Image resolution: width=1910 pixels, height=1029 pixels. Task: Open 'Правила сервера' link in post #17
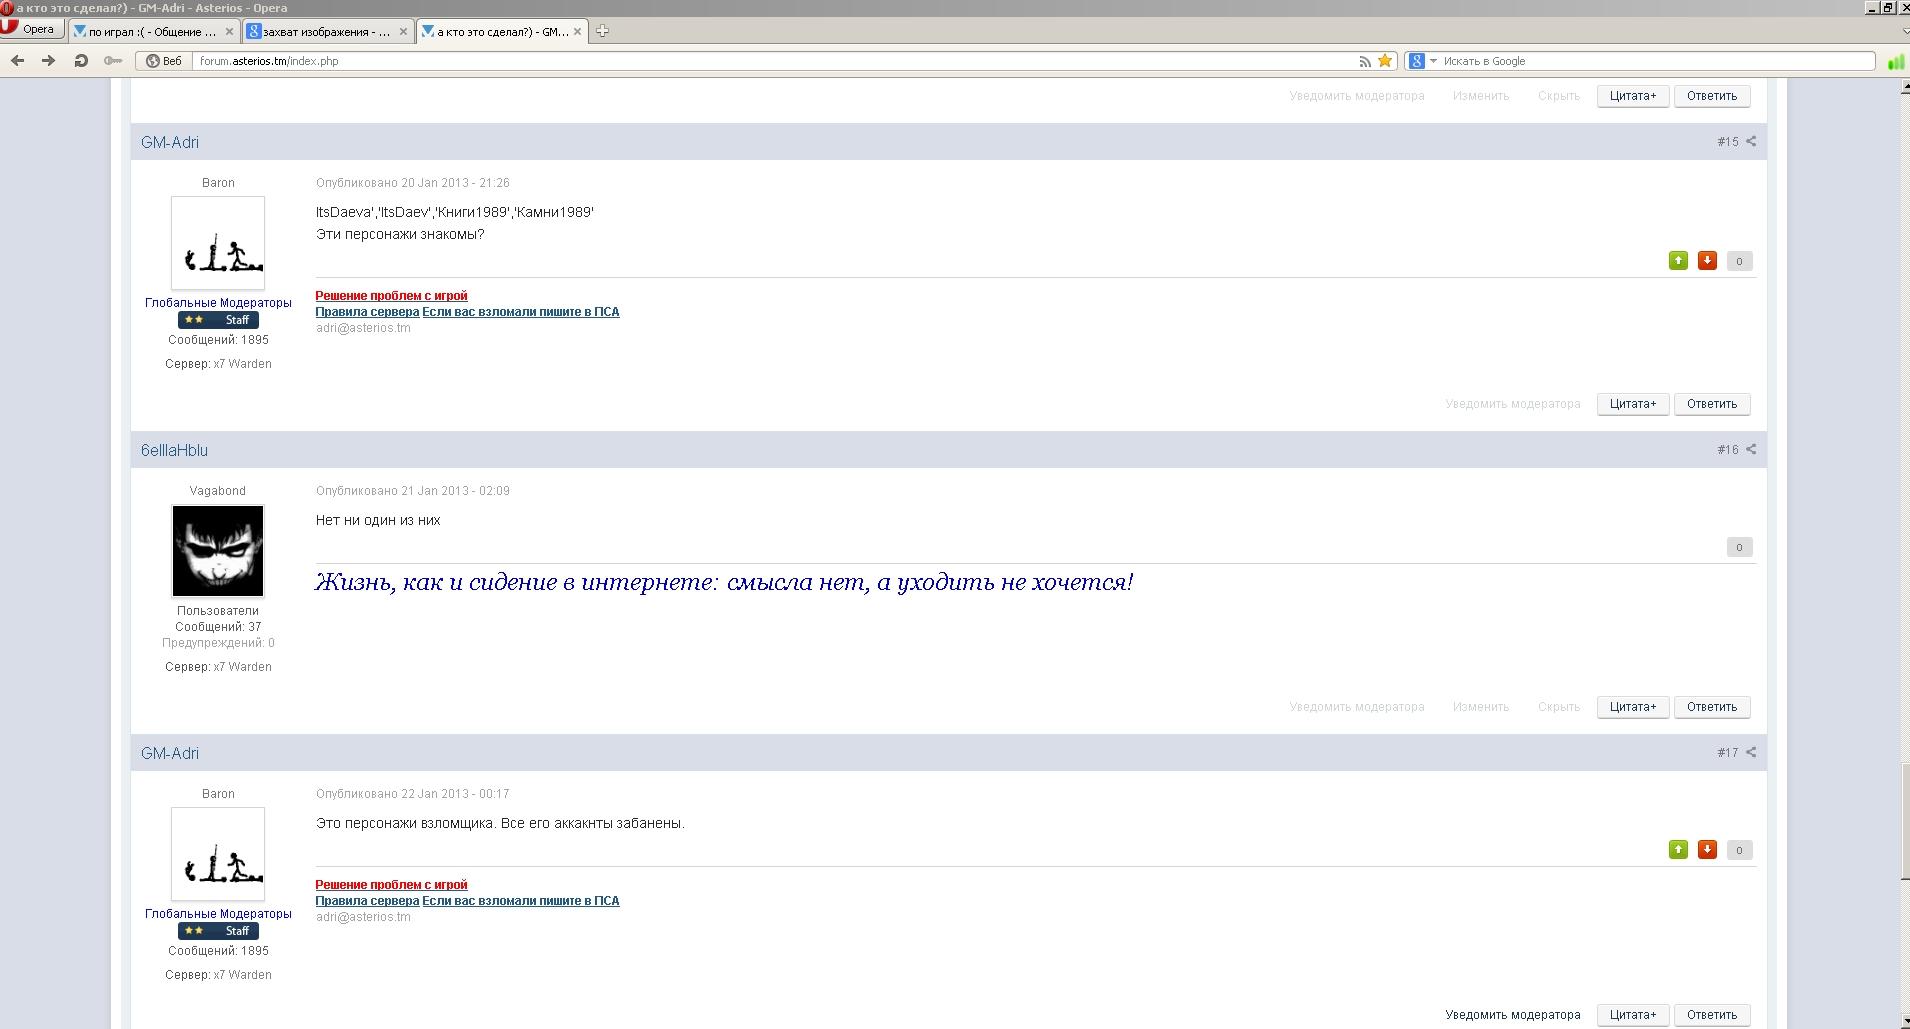pyautogui.click(x=367, y=901)
